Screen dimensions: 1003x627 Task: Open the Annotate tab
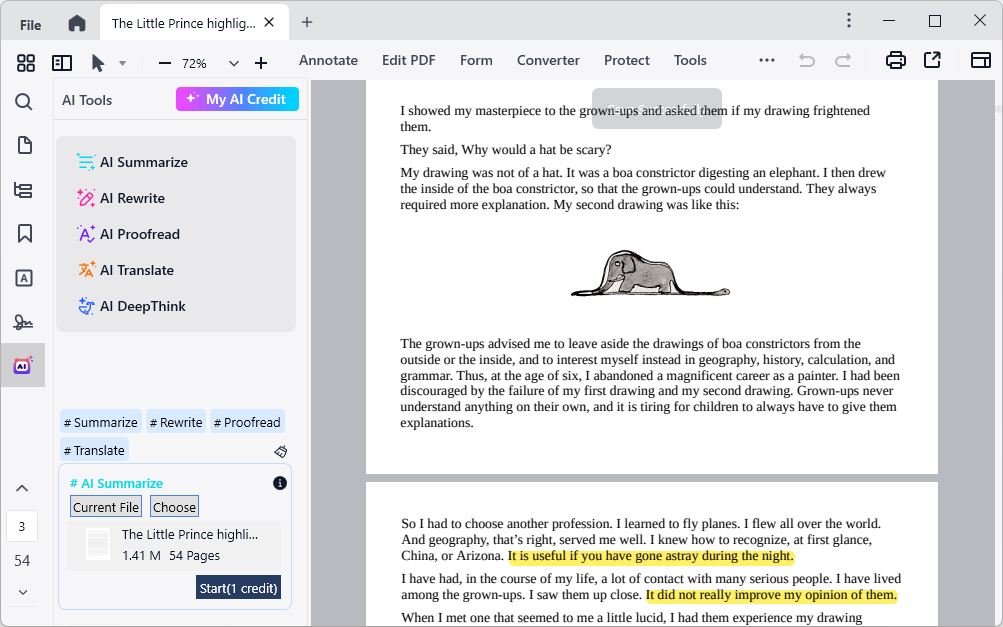pyautogui.click(x=328, y=61)
